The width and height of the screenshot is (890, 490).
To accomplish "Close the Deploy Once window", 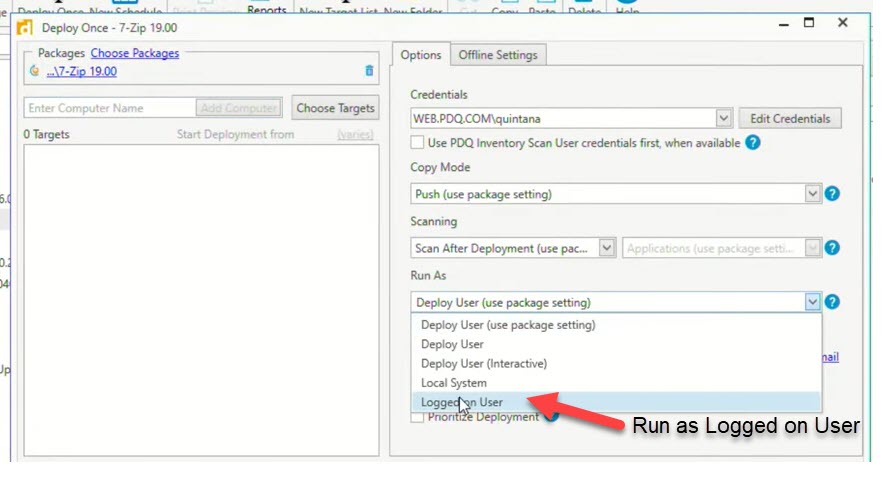I will (x=842, y=23).
